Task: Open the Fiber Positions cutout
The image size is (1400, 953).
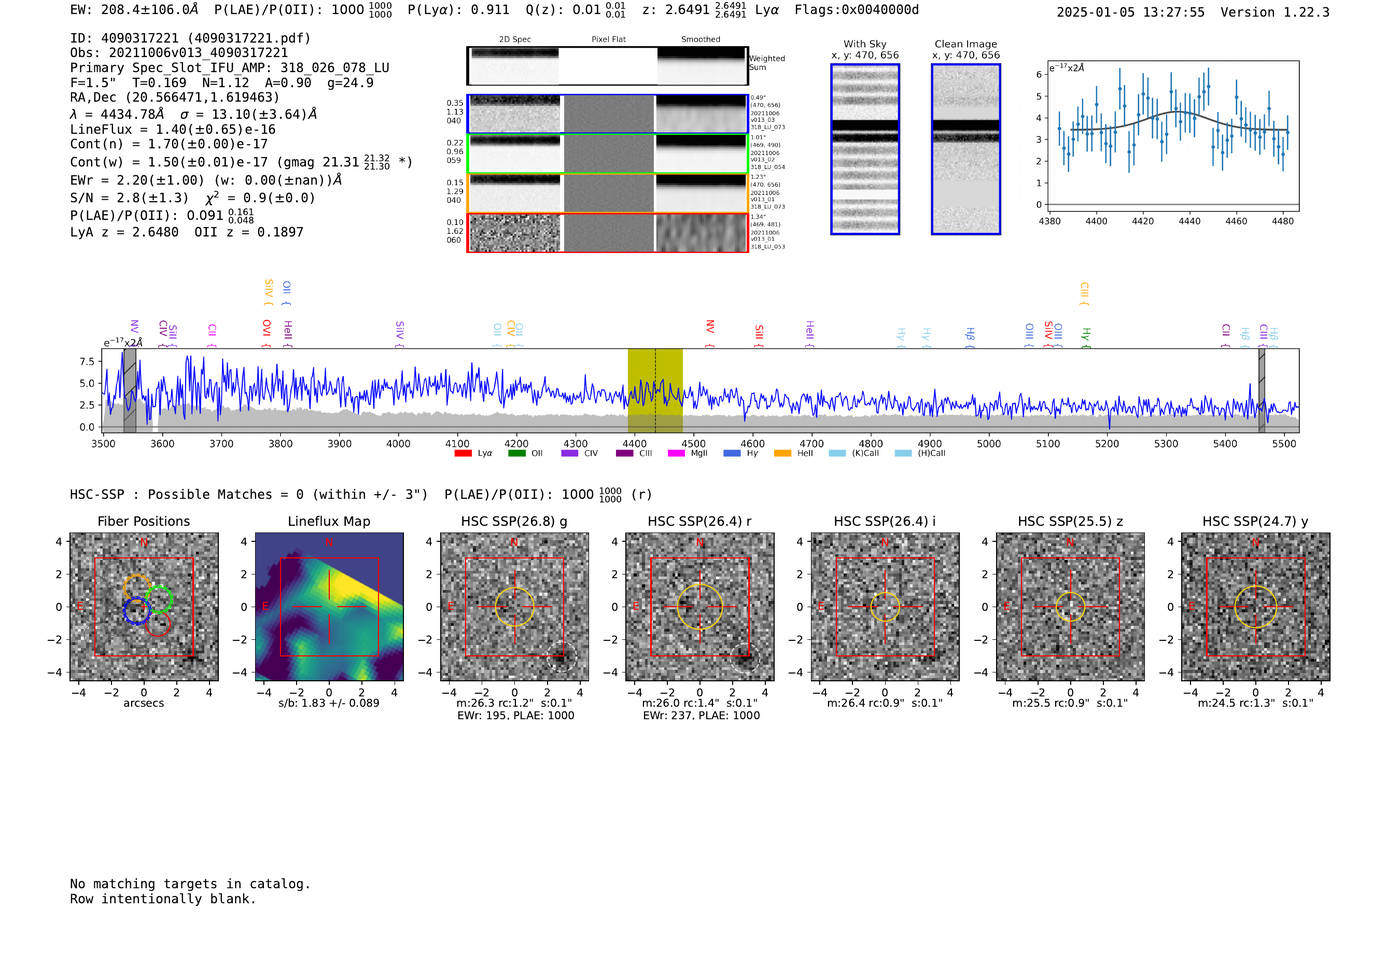Action: [144, 607]
